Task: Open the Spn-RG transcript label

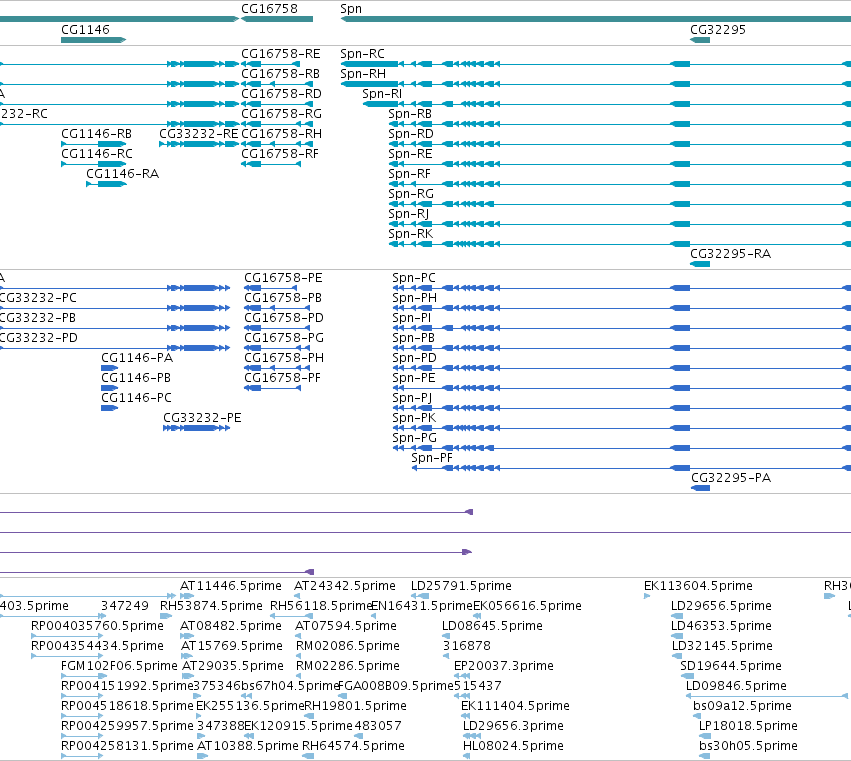Action: pyautogui.click(x=411, y=194)
